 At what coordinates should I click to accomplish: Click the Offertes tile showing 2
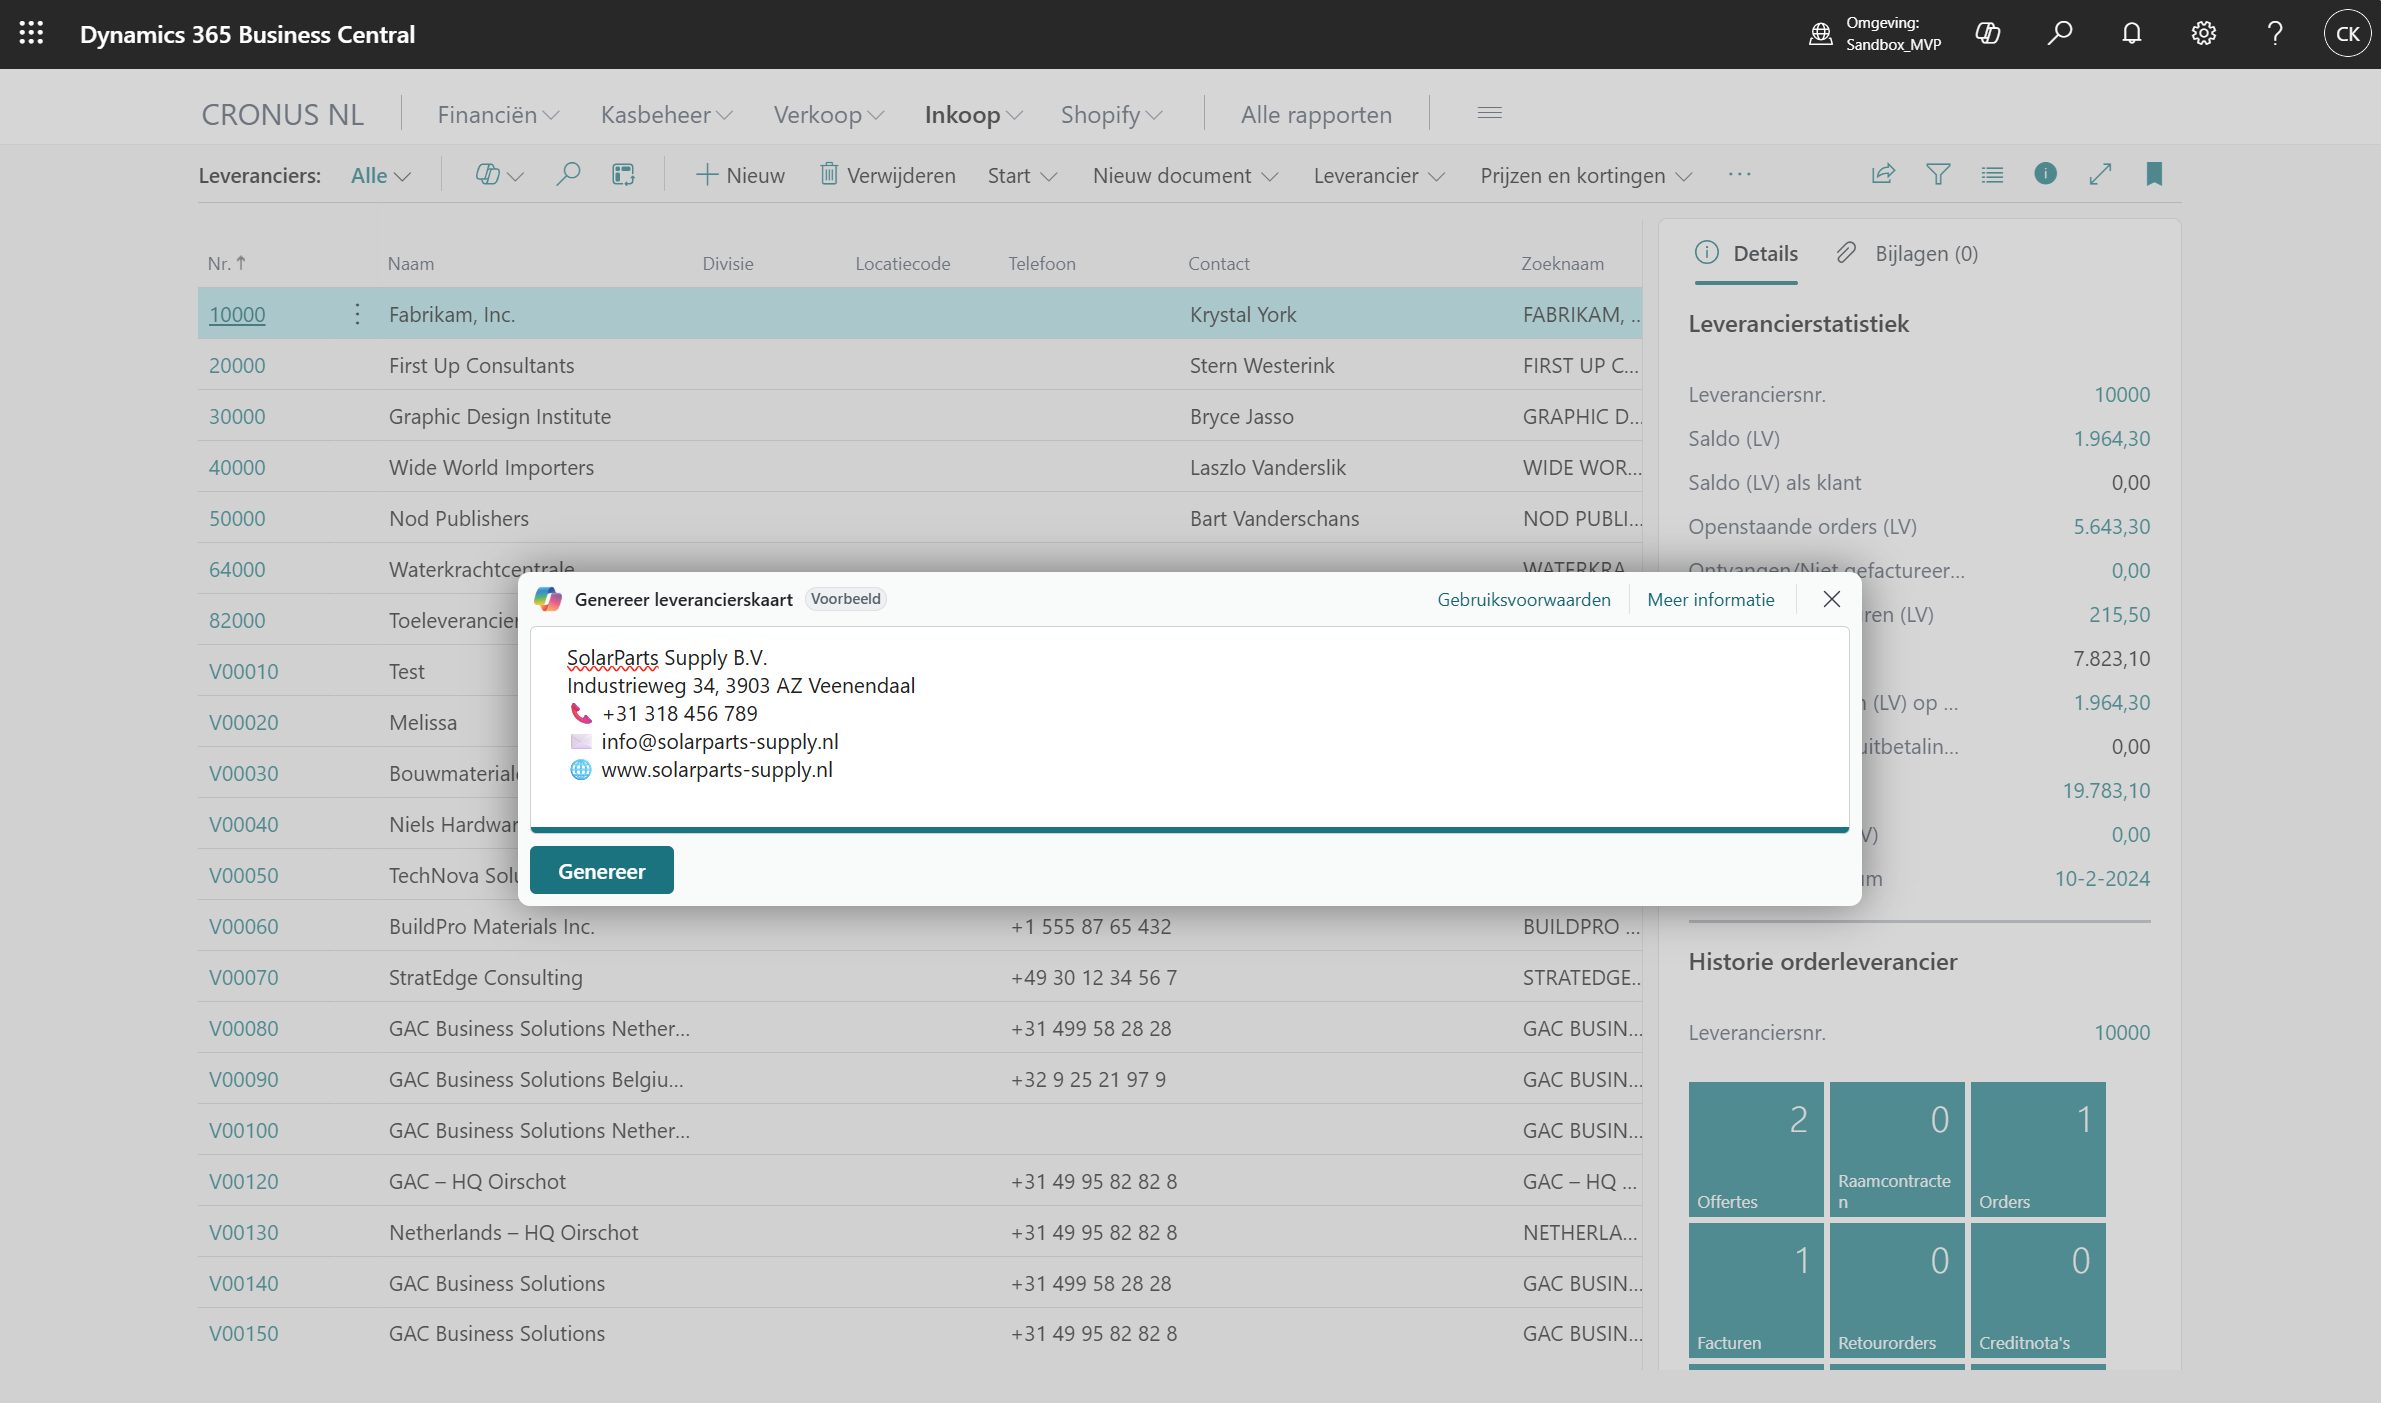coord(1755,1148)
